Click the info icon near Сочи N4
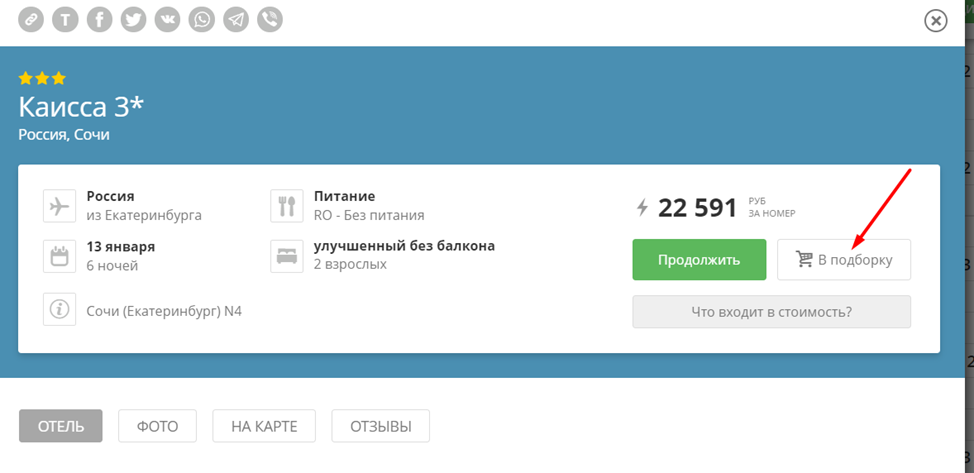Screen dimensions: 974x473 click(59, 310)
